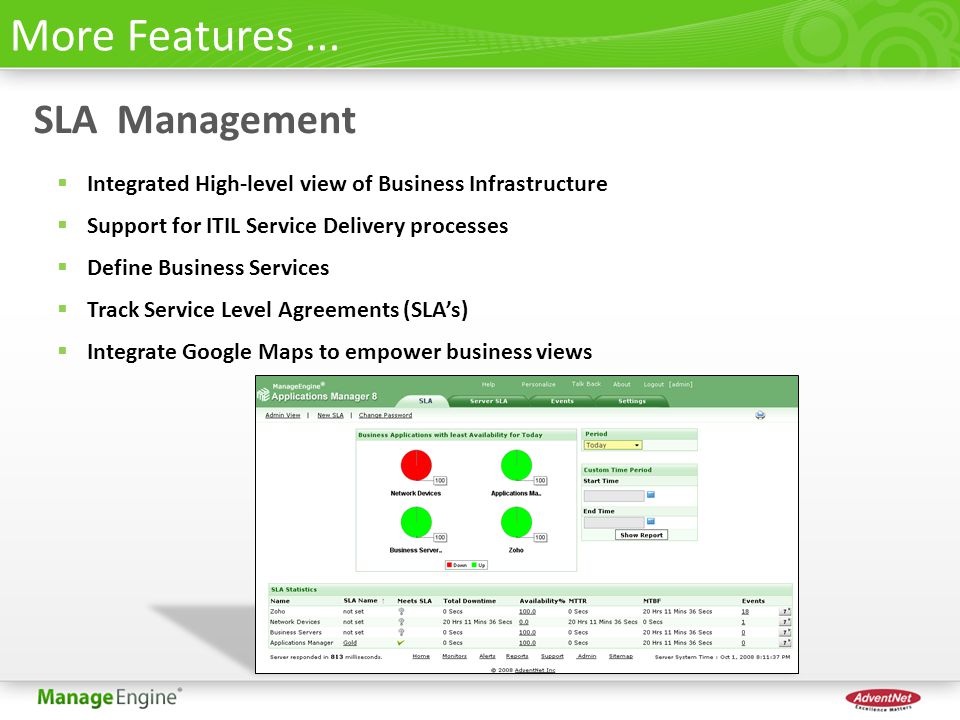
Task: Click the green checkmark for Applications Manager
Action: point(401,643)
